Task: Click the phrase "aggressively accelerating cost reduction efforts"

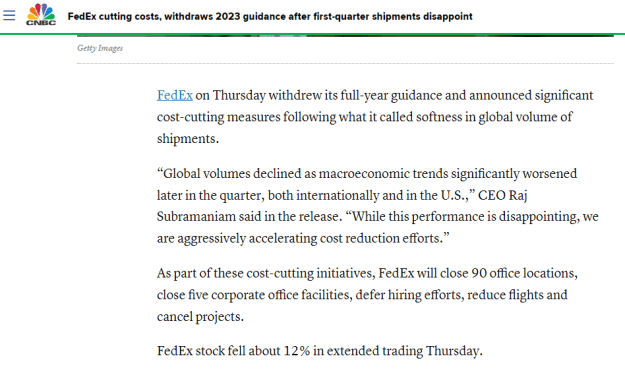Action: click(310, 238)
